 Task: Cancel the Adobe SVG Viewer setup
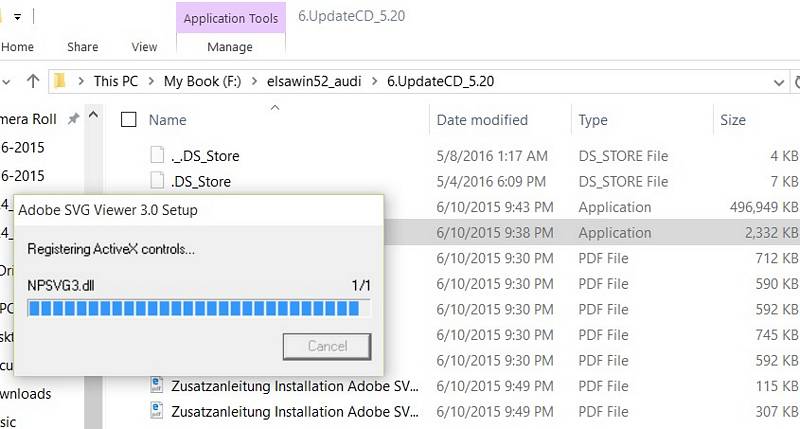click(327, 346)
